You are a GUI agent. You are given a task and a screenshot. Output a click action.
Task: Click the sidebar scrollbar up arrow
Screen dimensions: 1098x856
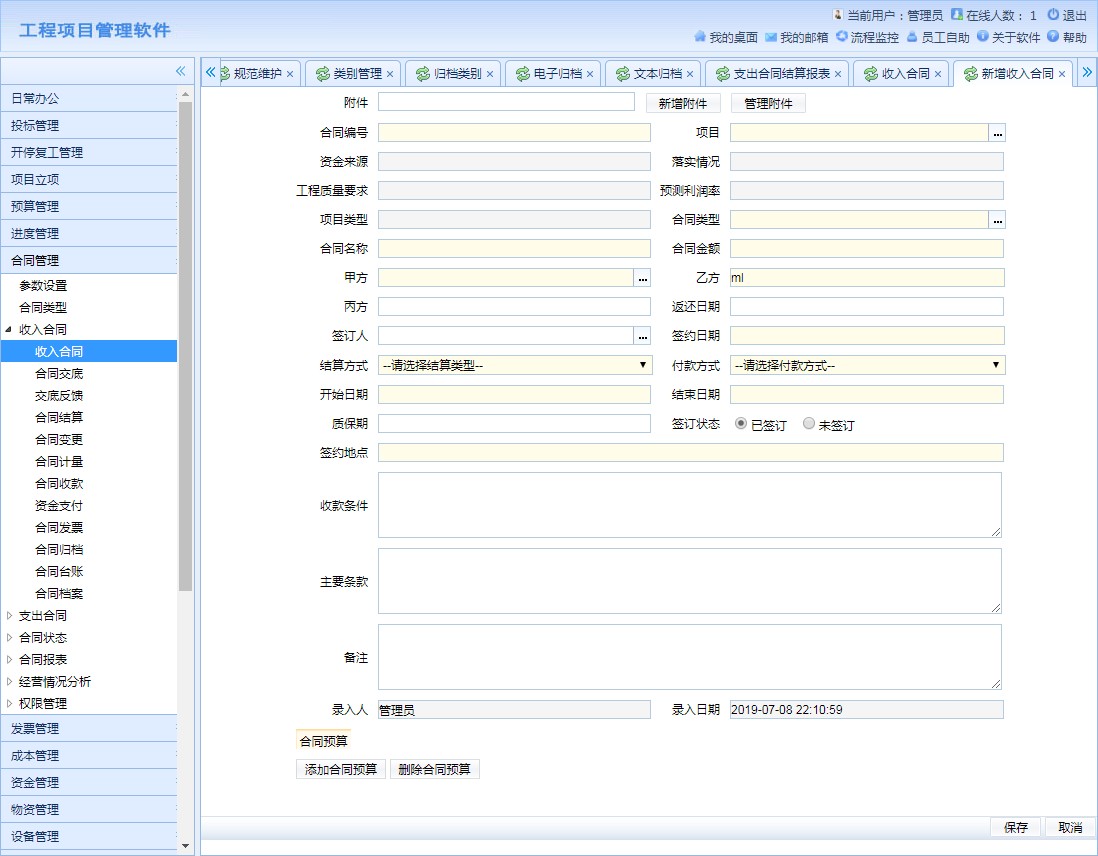(185, 94)
